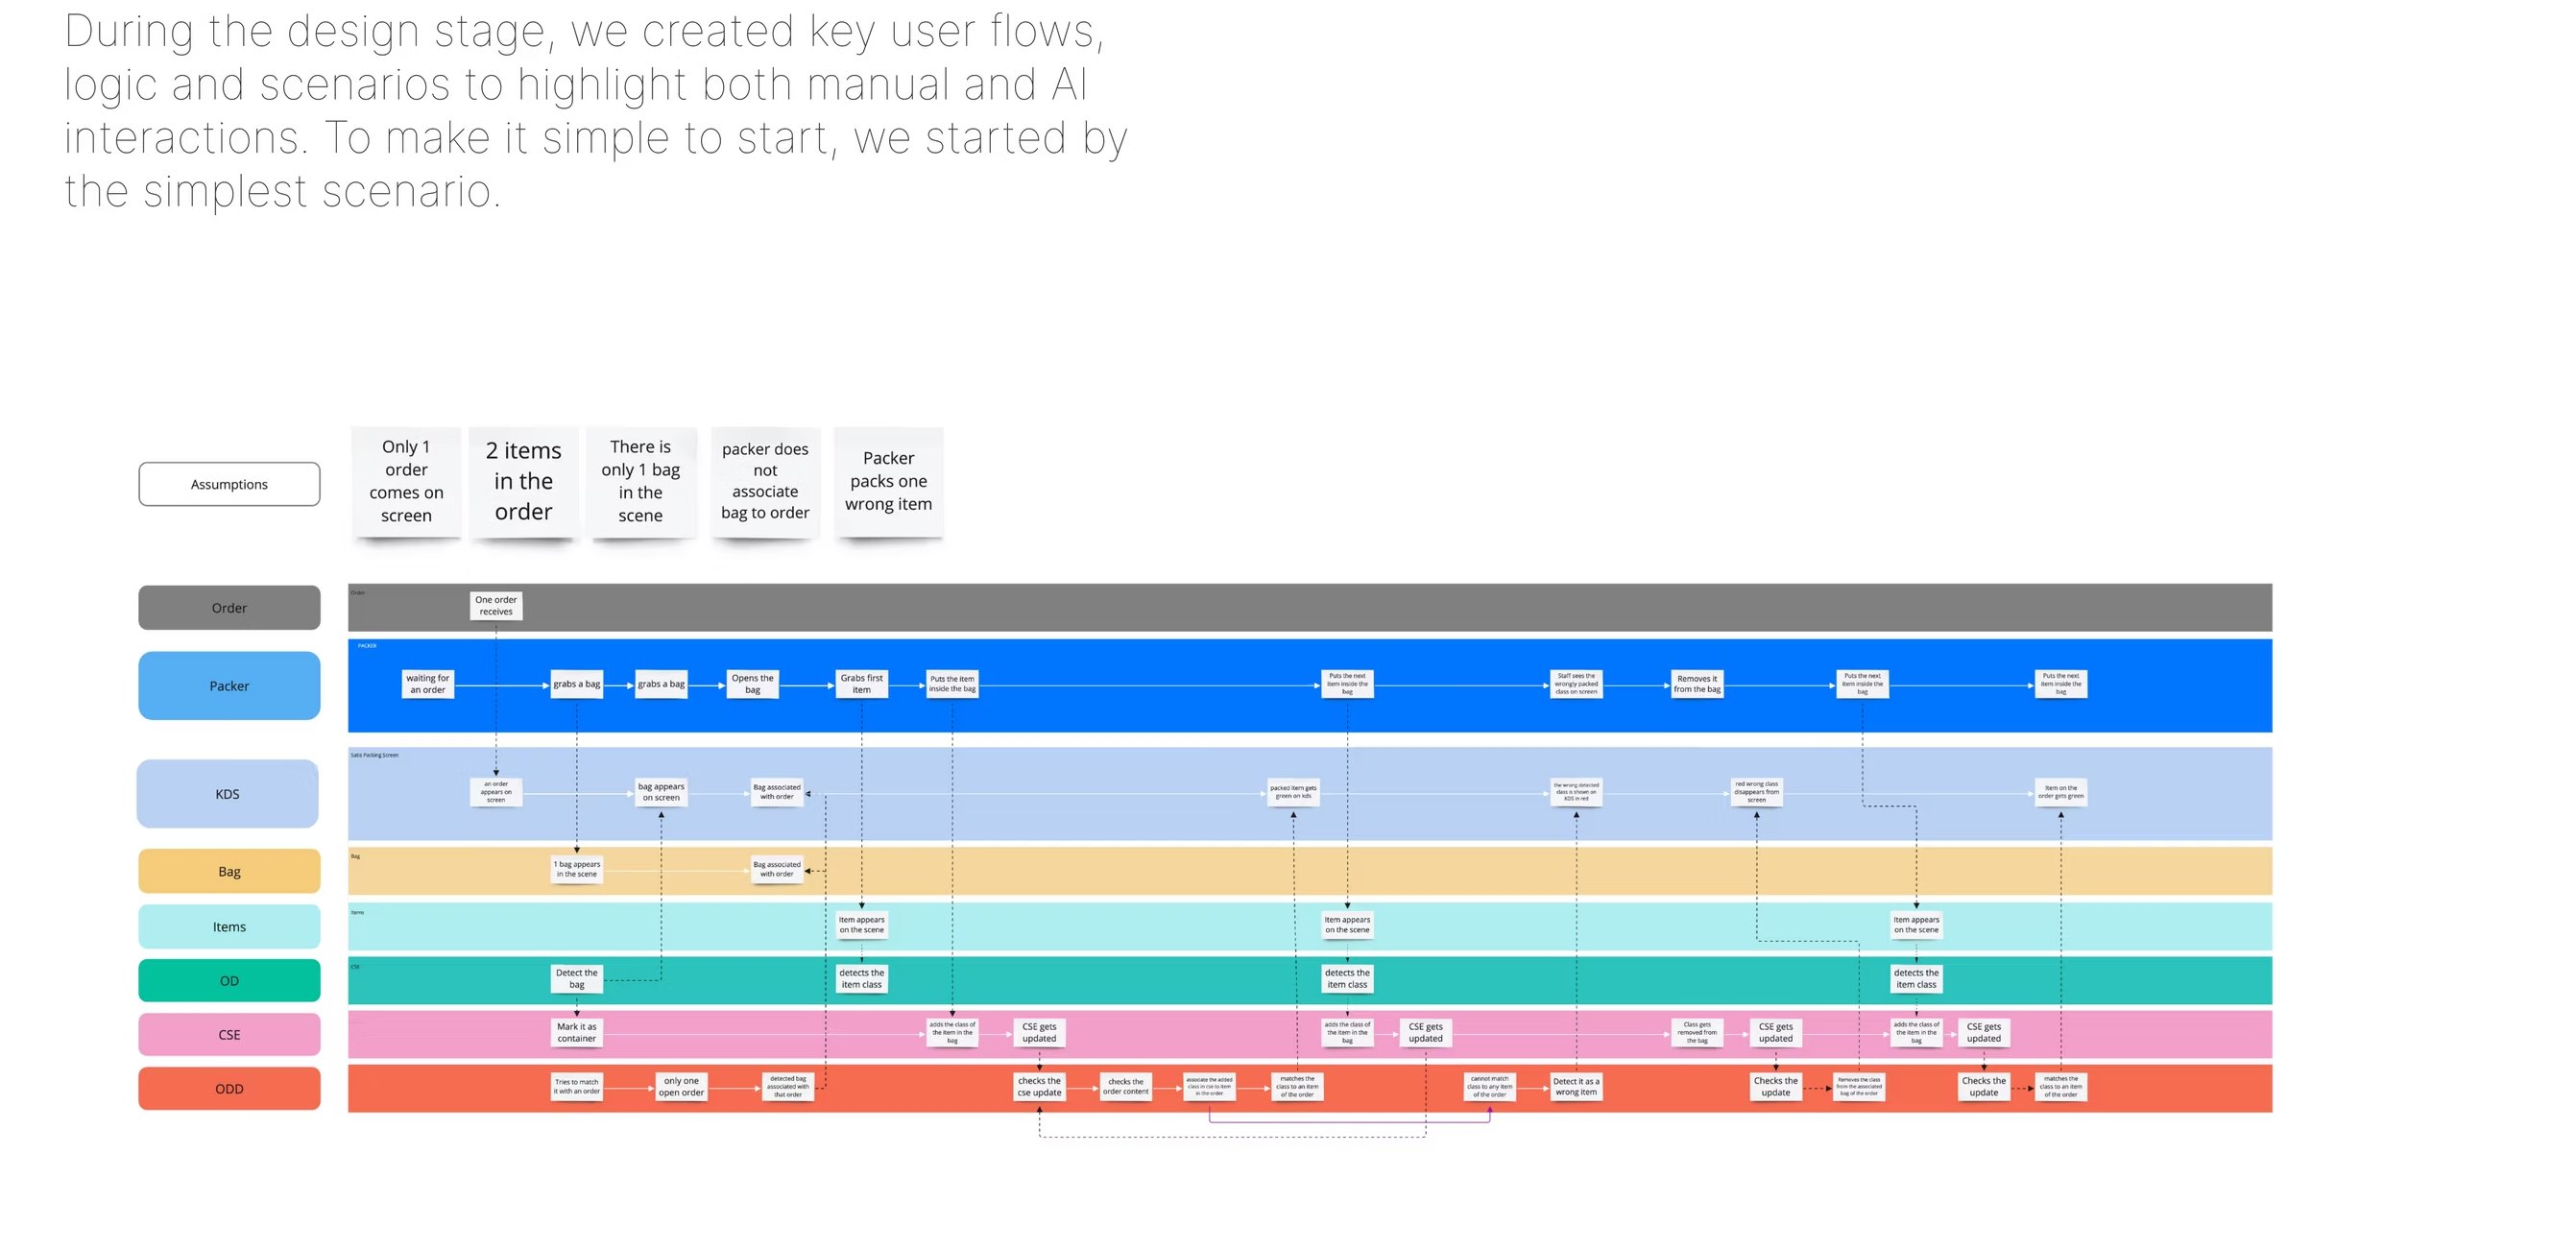Image resolution: width=2576 pixels, height=1249 pixels.
Task: Select 'Item on the order gets green' node
Action: [x=2061, y=793]
